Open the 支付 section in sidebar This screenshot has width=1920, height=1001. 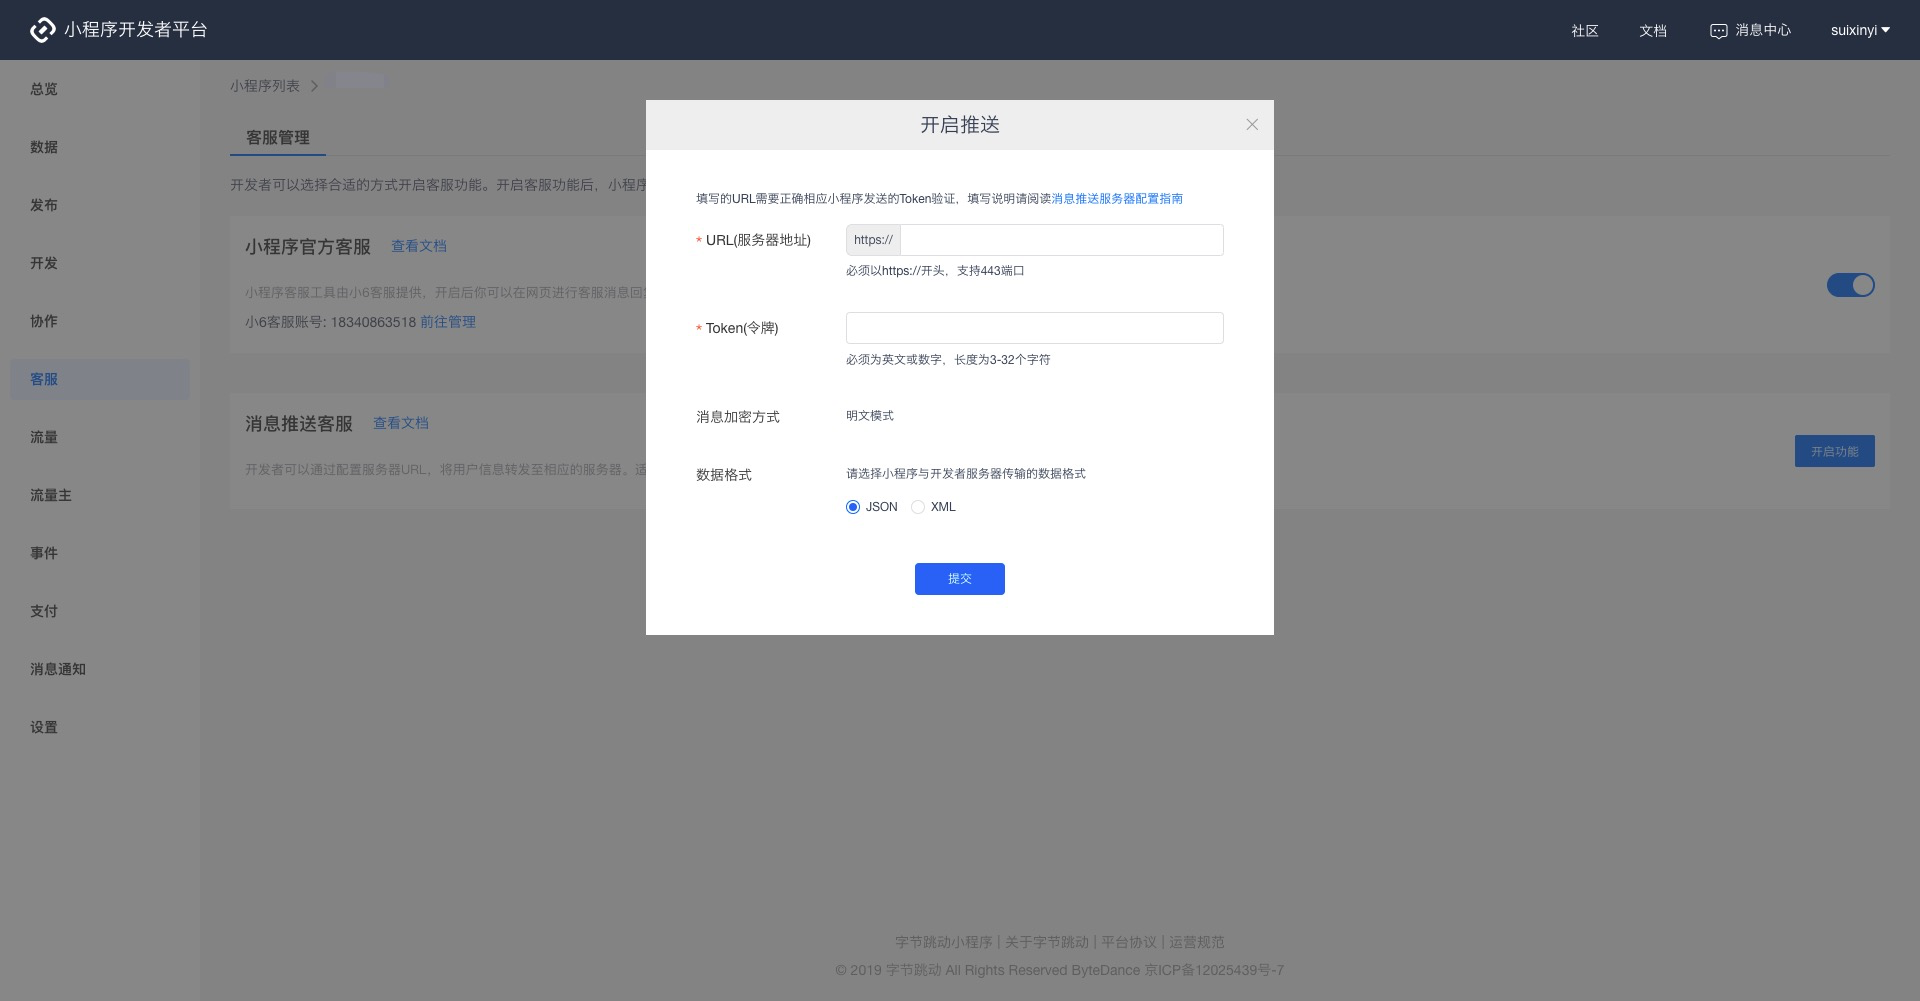(44, 610)
